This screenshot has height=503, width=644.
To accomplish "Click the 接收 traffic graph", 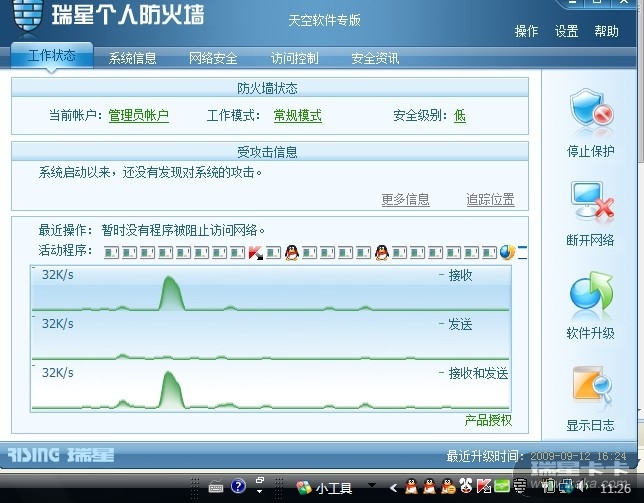I will point(271,289).
